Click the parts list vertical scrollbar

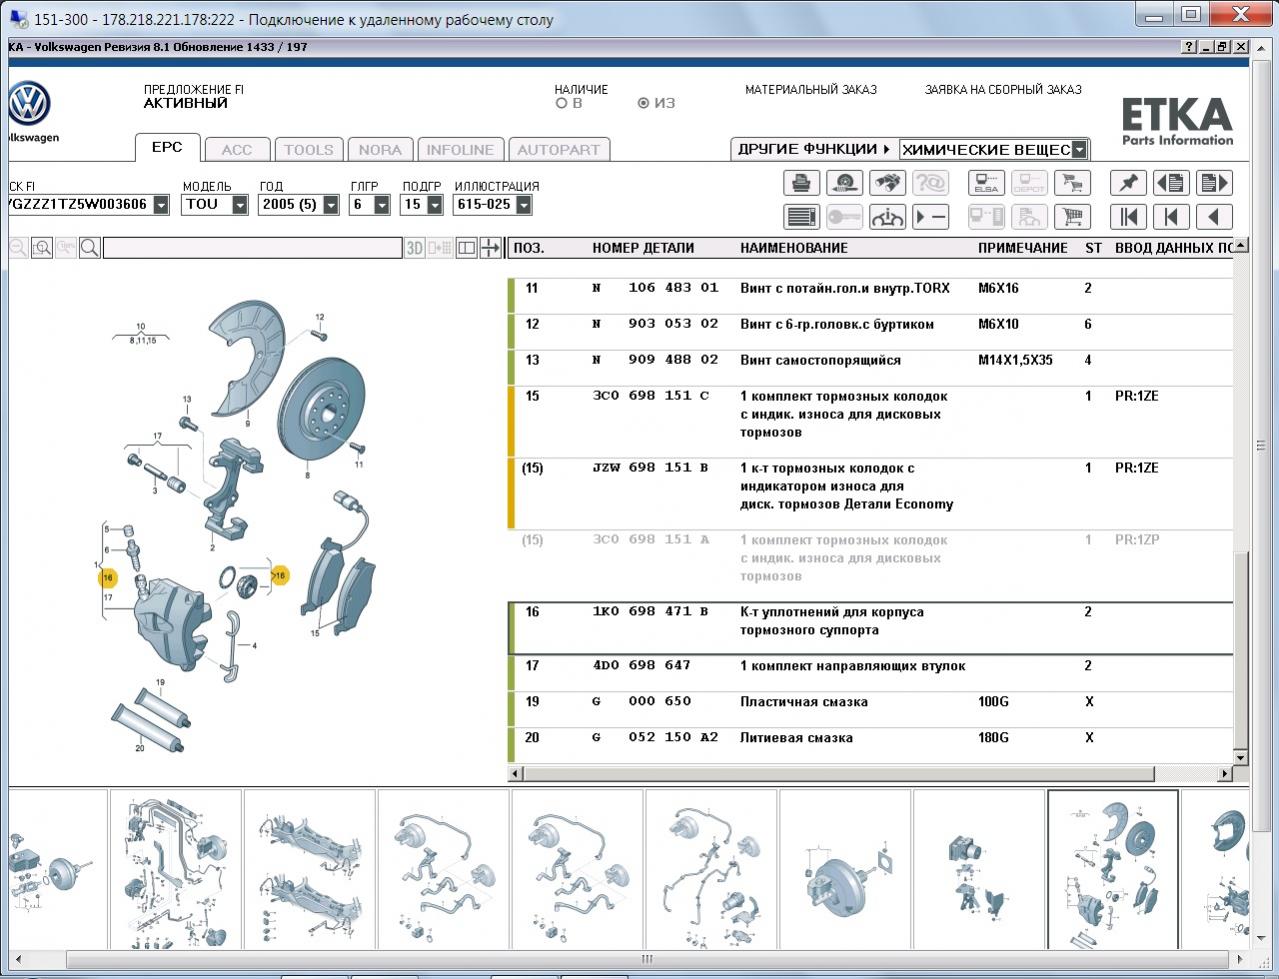pos(1241,502)
